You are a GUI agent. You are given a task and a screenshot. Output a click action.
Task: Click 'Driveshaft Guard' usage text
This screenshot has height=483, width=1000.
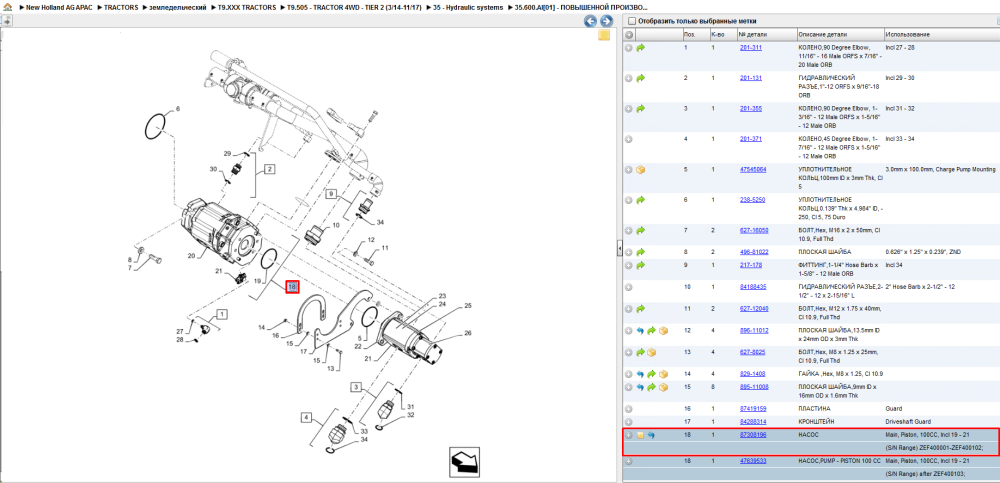(907, 422)
